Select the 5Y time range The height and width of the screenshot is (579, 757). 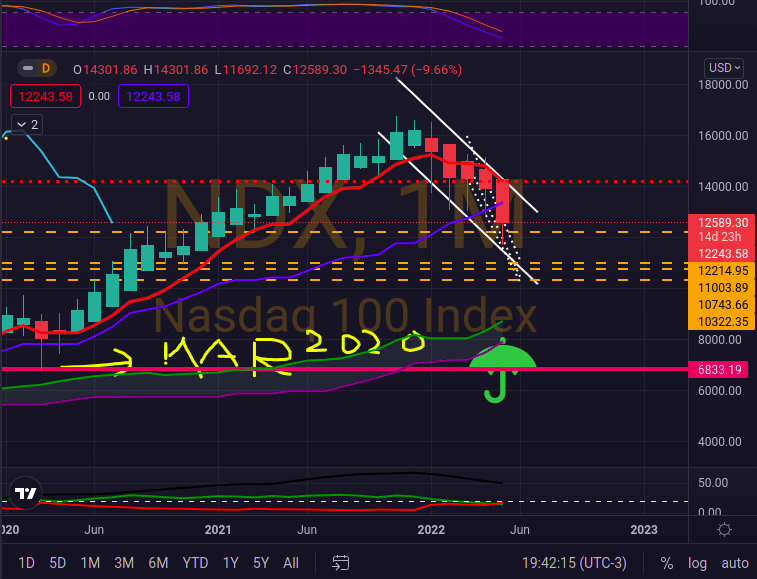click(261, 563)
